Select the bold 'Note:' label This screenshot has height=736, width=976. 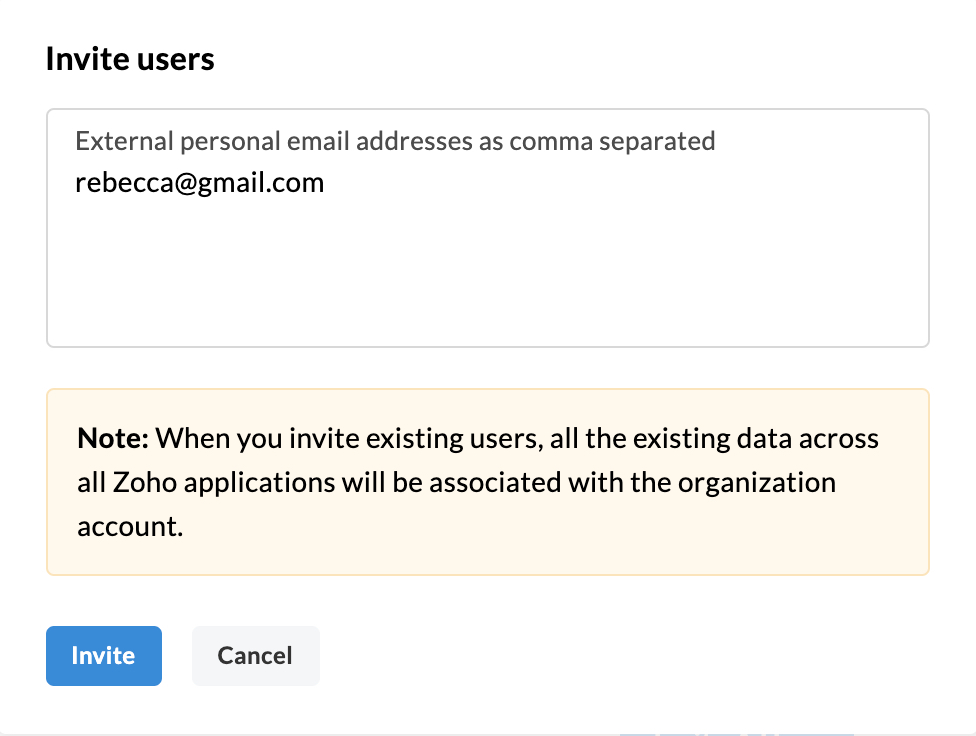tap(113, 438)
